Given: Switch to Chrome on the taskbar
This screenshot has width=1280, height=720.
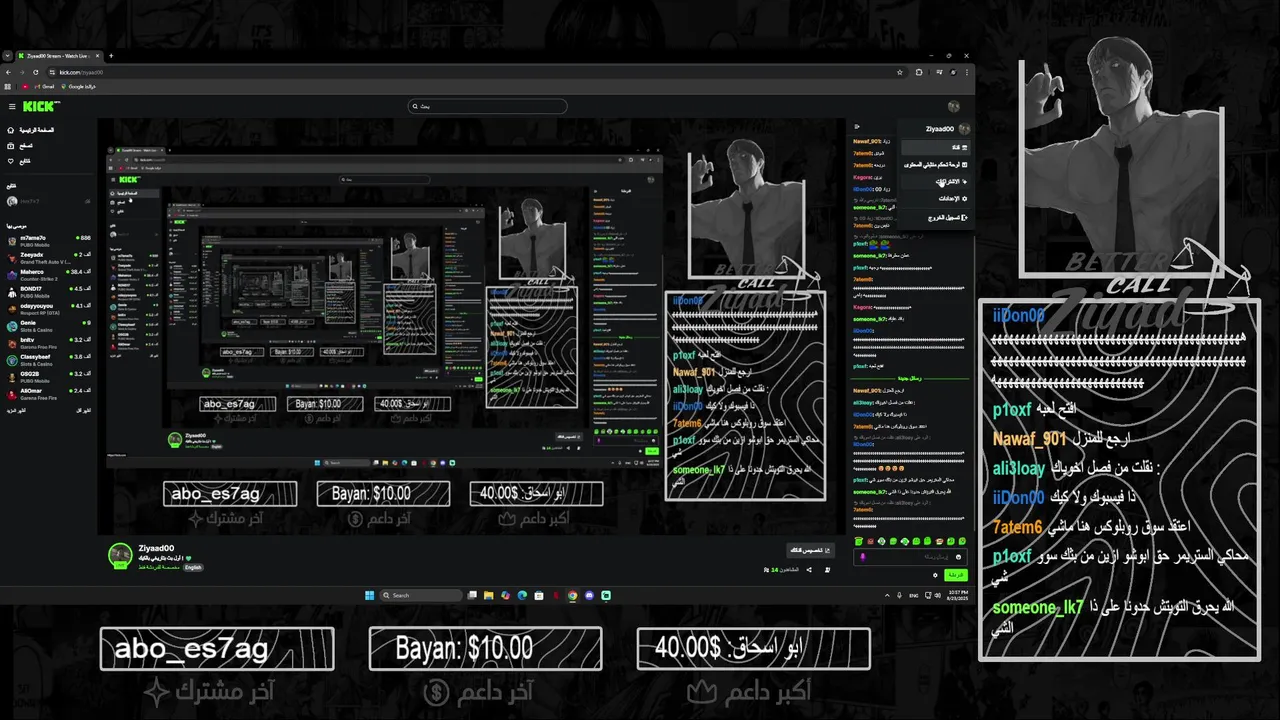Looking at the screenshot, I should [x=572, y=595].
